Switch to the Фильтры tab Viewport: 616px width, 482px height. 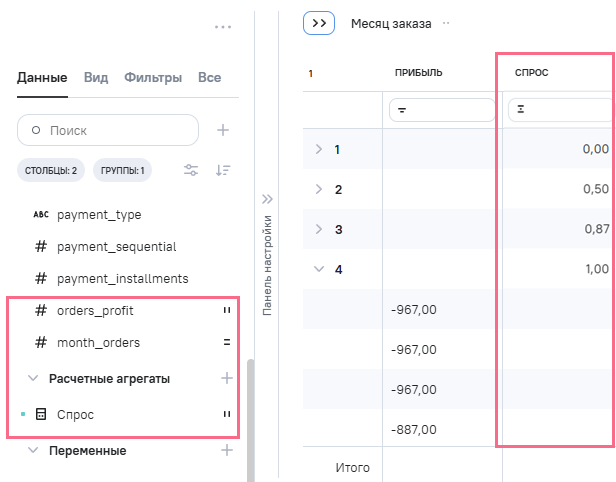(x=153, y=77)
